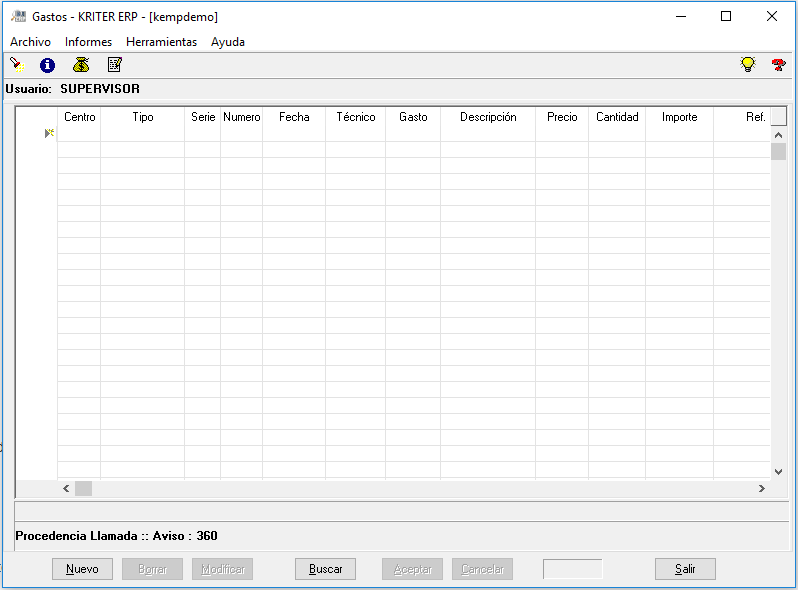Click the yellow light bulb icon
This screenshot has height=590, width=798.
tap(747, 65)
